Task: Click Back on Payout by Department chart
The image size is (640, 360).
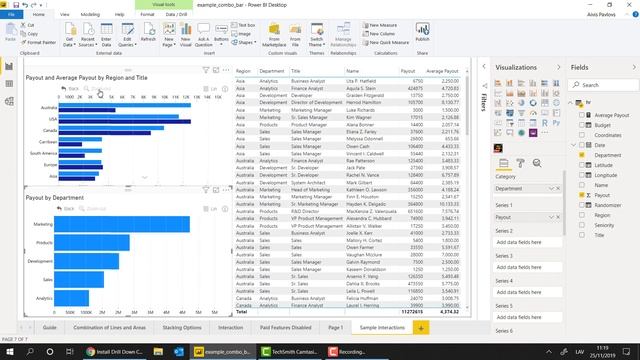Action: (65, 209)
